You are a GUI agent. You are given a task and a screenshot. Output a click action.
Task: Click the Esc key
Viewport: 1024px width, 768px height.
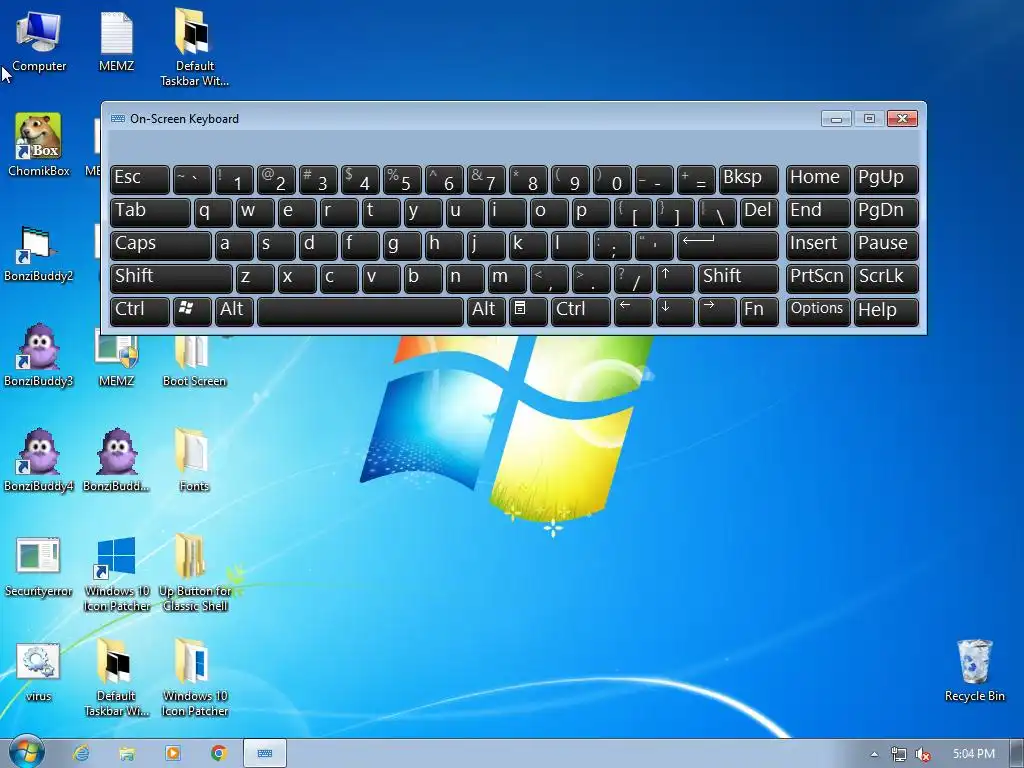pos(140,180)
